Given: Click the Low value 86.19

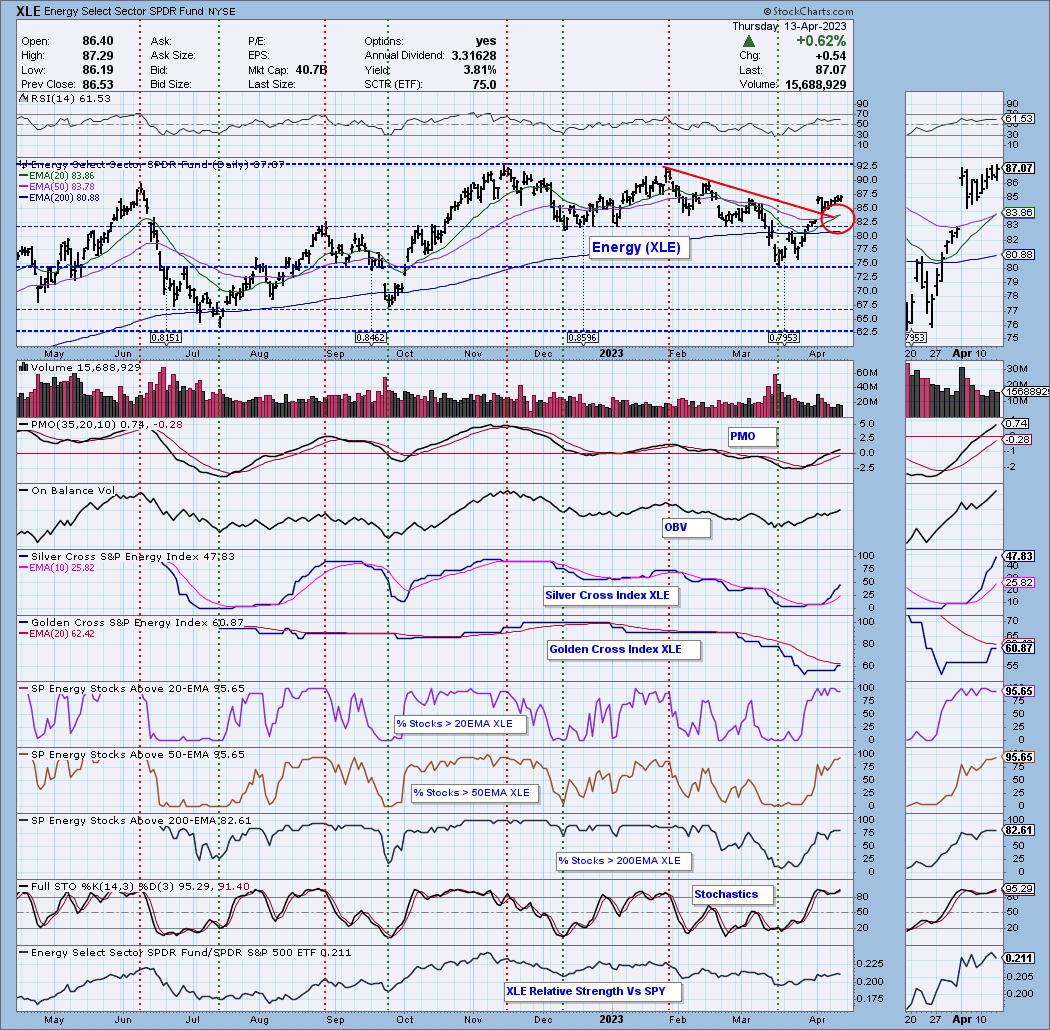Looking at the screenshot, I should pos(97,70).
